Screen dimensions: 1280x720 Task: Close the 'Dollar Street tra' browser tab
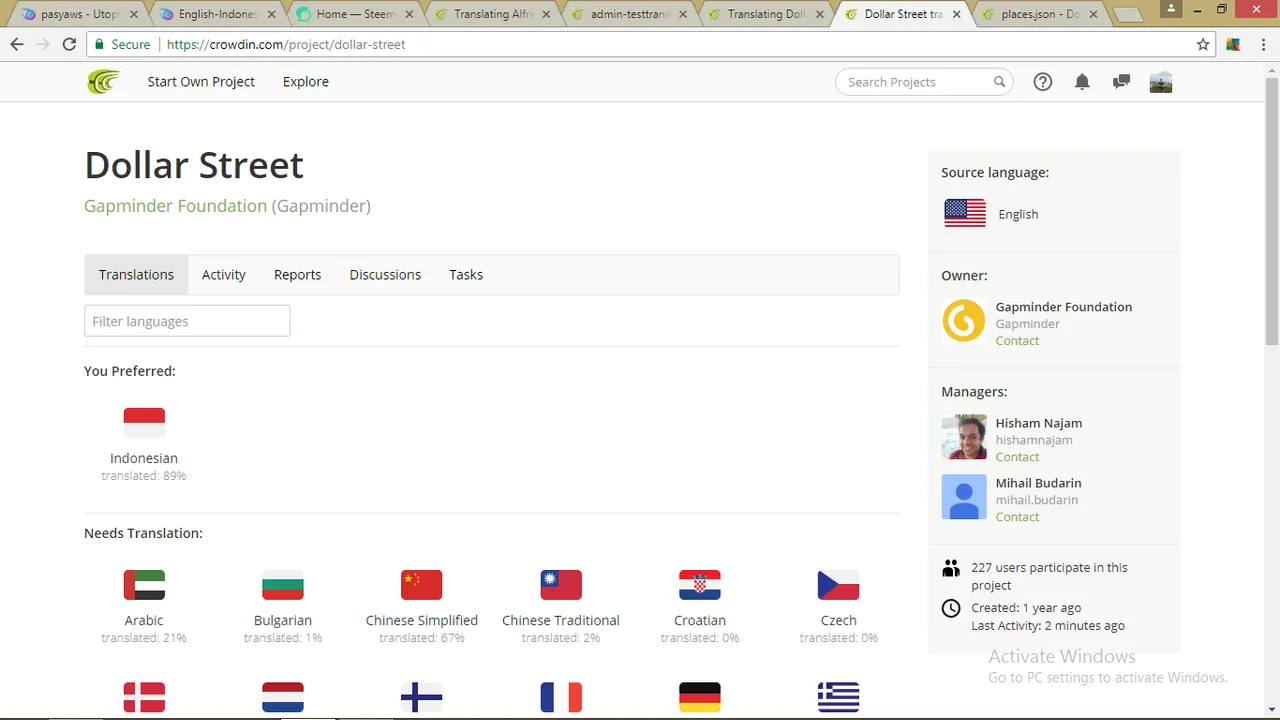point(956,15)
